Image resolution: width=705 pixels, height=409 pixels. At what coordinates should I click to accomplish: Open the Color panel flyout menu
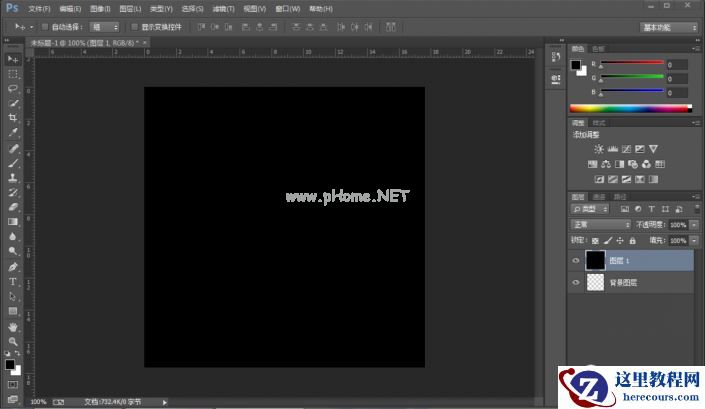tap(696, 49)
